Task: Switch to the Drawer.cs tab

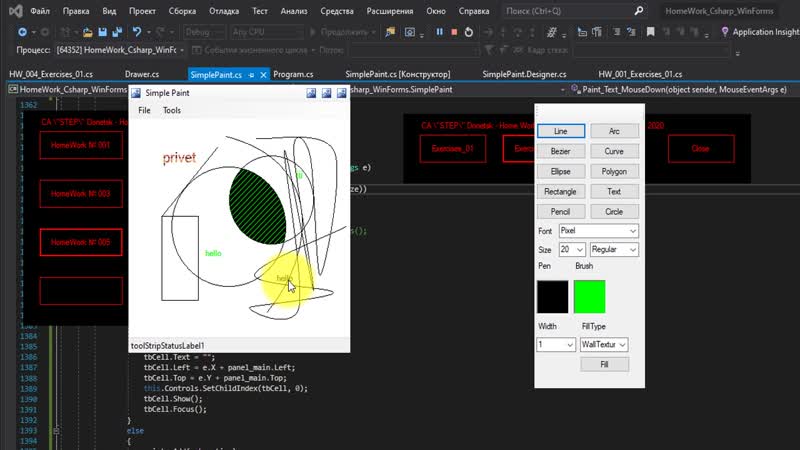Action: 142,74
